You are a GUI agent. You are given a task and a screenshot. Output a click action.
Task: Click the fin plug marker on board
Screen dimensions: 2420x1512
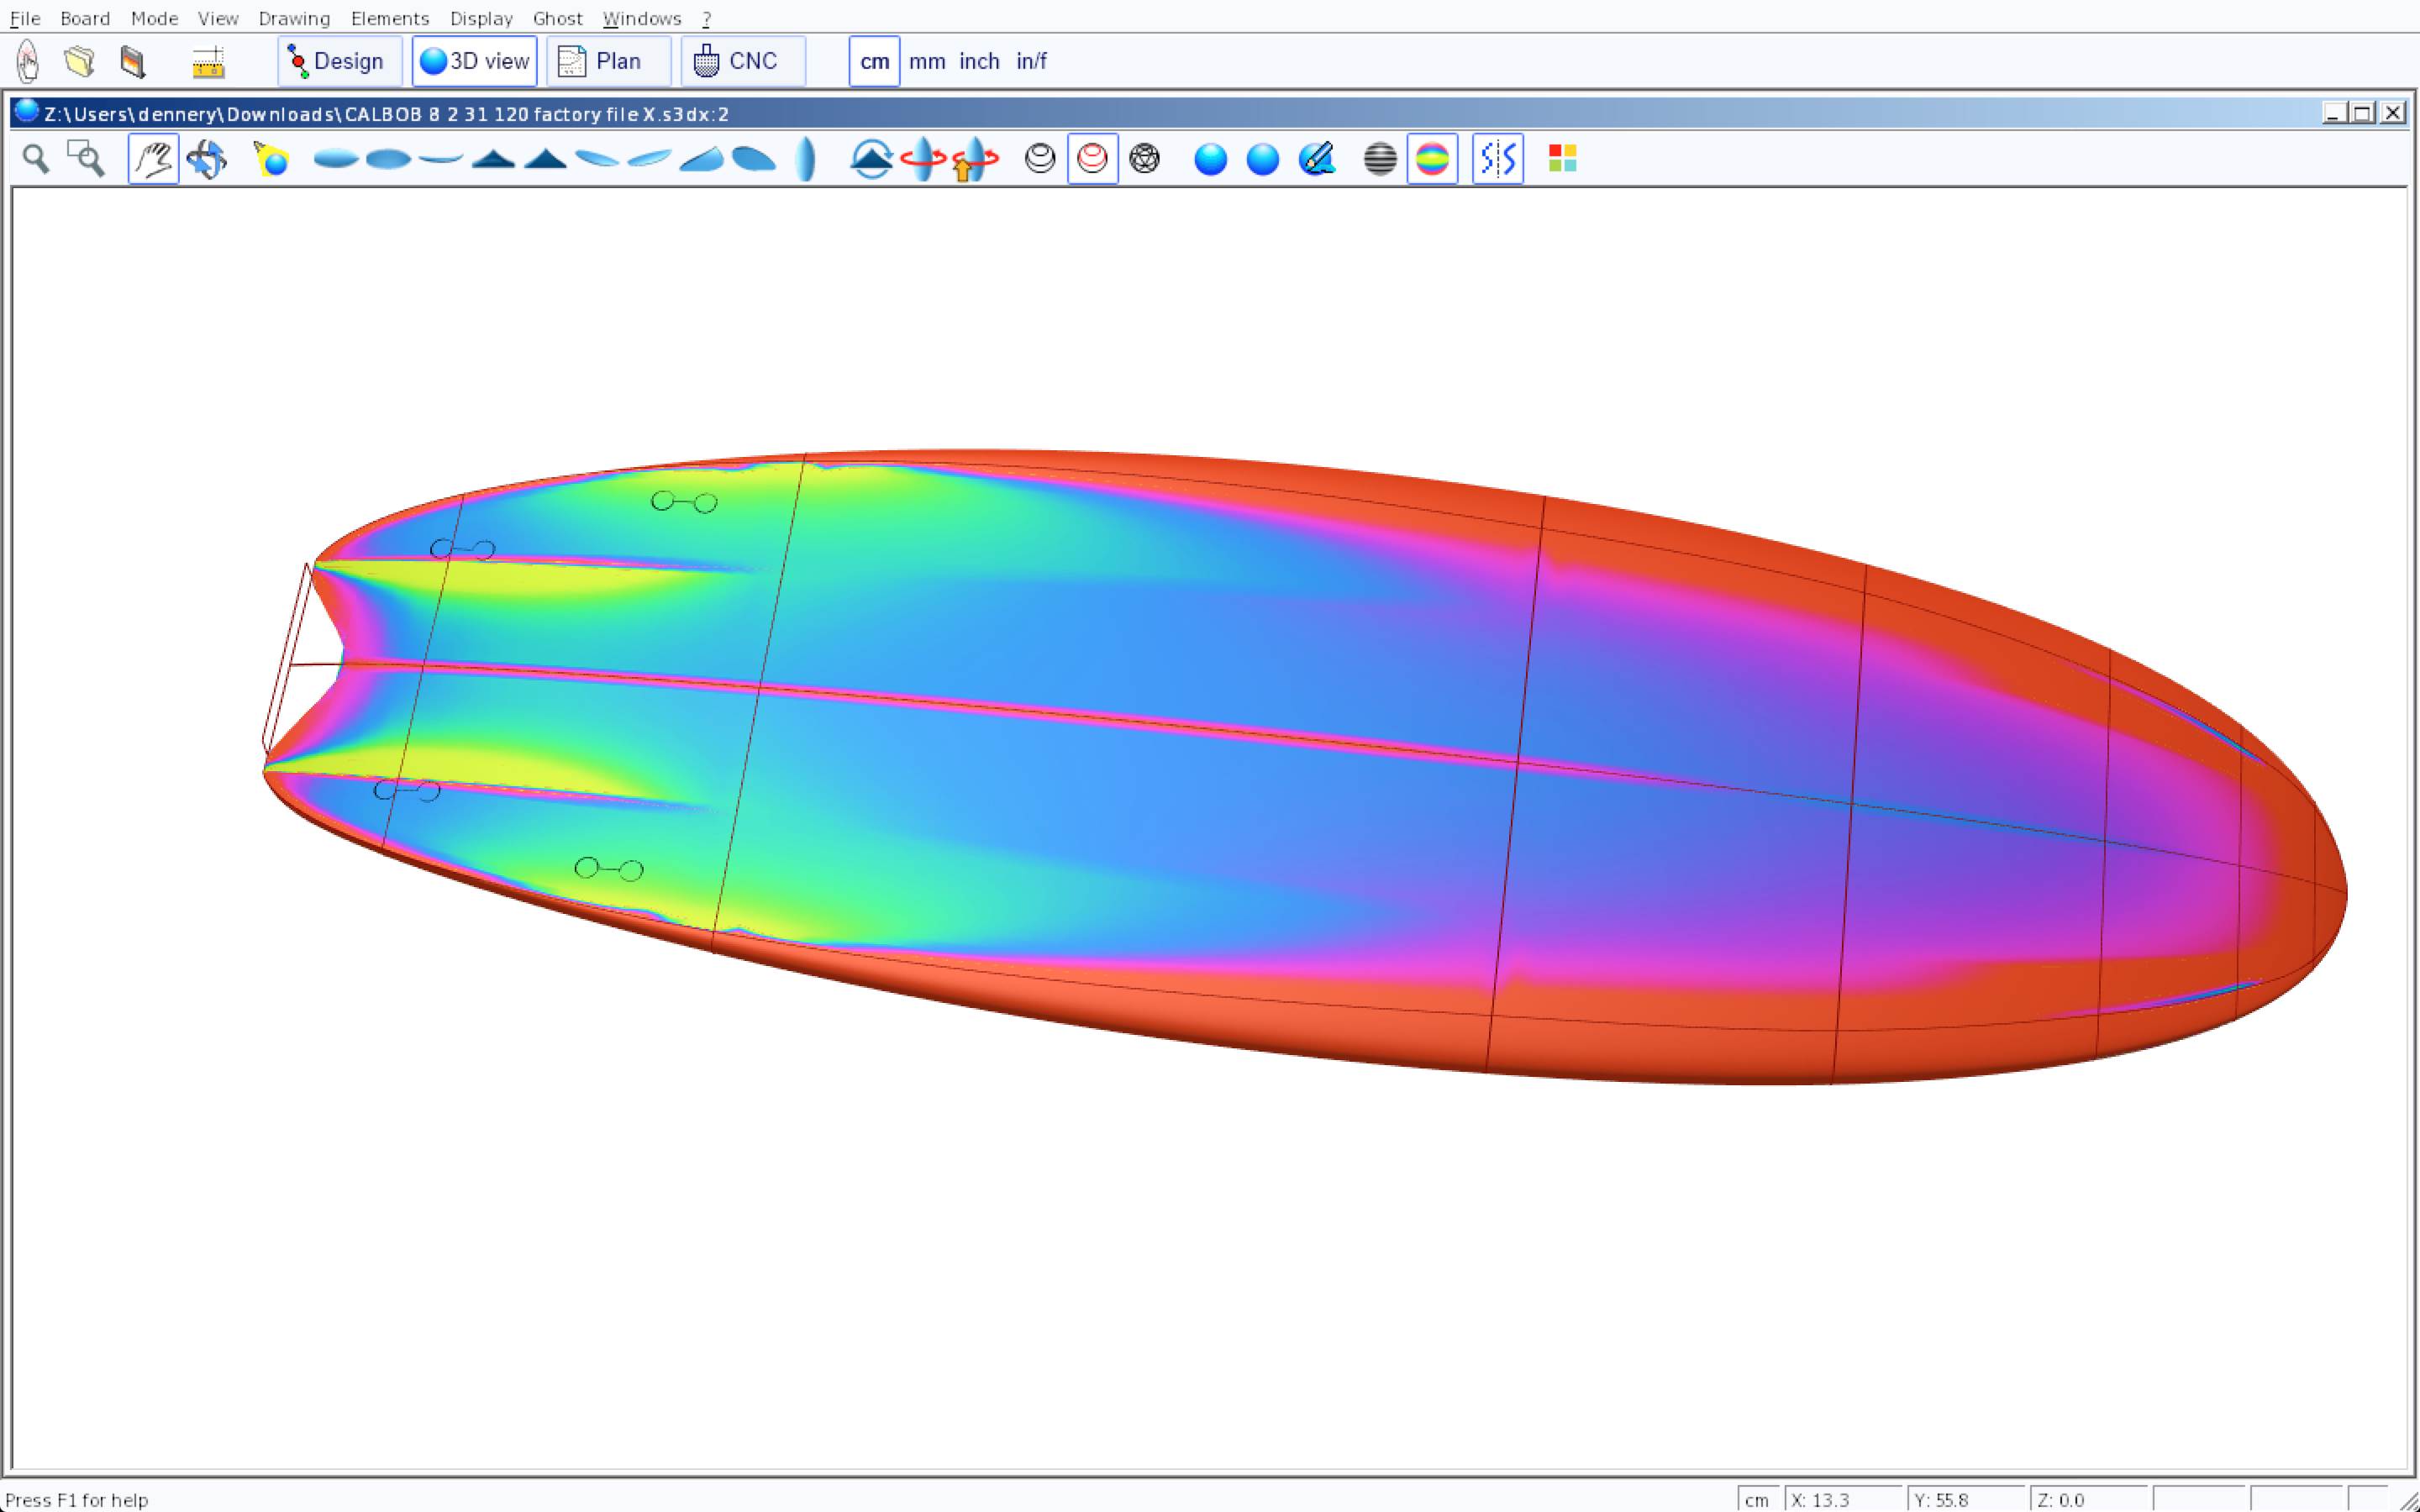[x=684, y=502]
